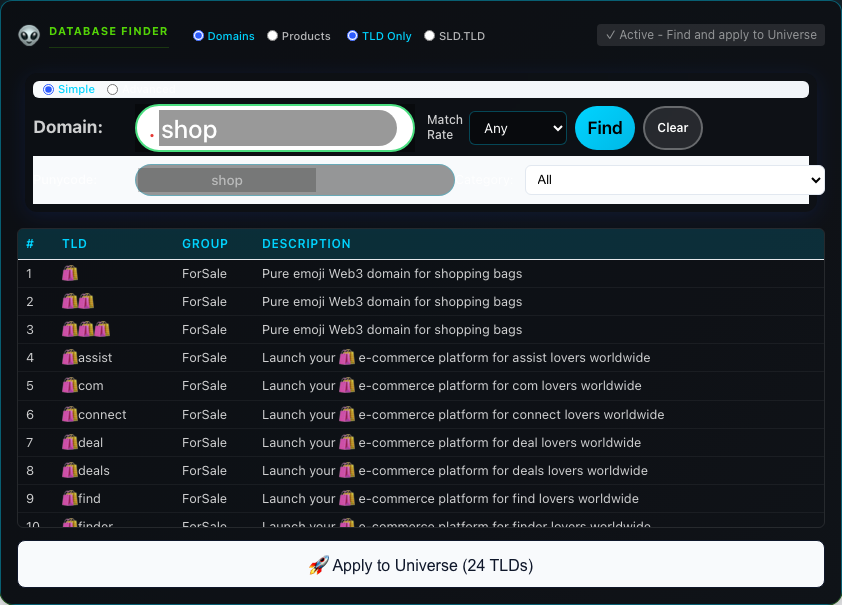Click the Domain input field containing shop

[276, 128]
